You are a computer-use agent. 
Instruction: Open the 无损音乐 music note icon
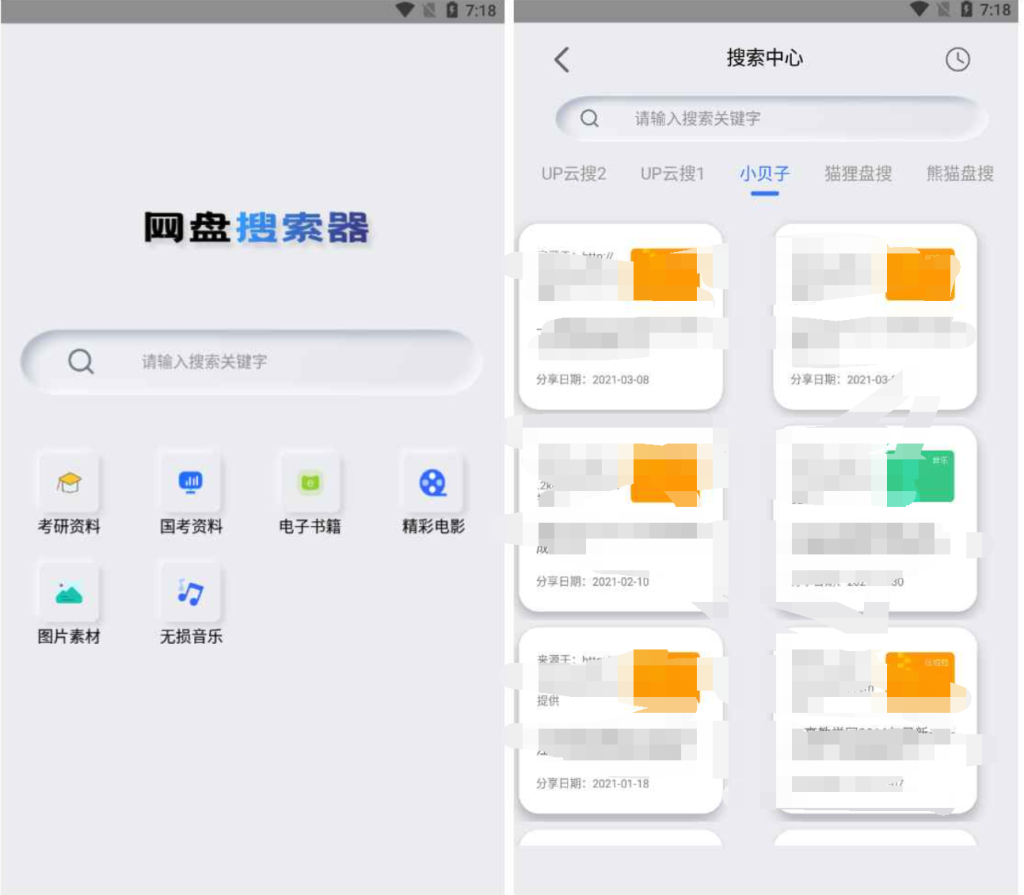(x=191, y=593)
